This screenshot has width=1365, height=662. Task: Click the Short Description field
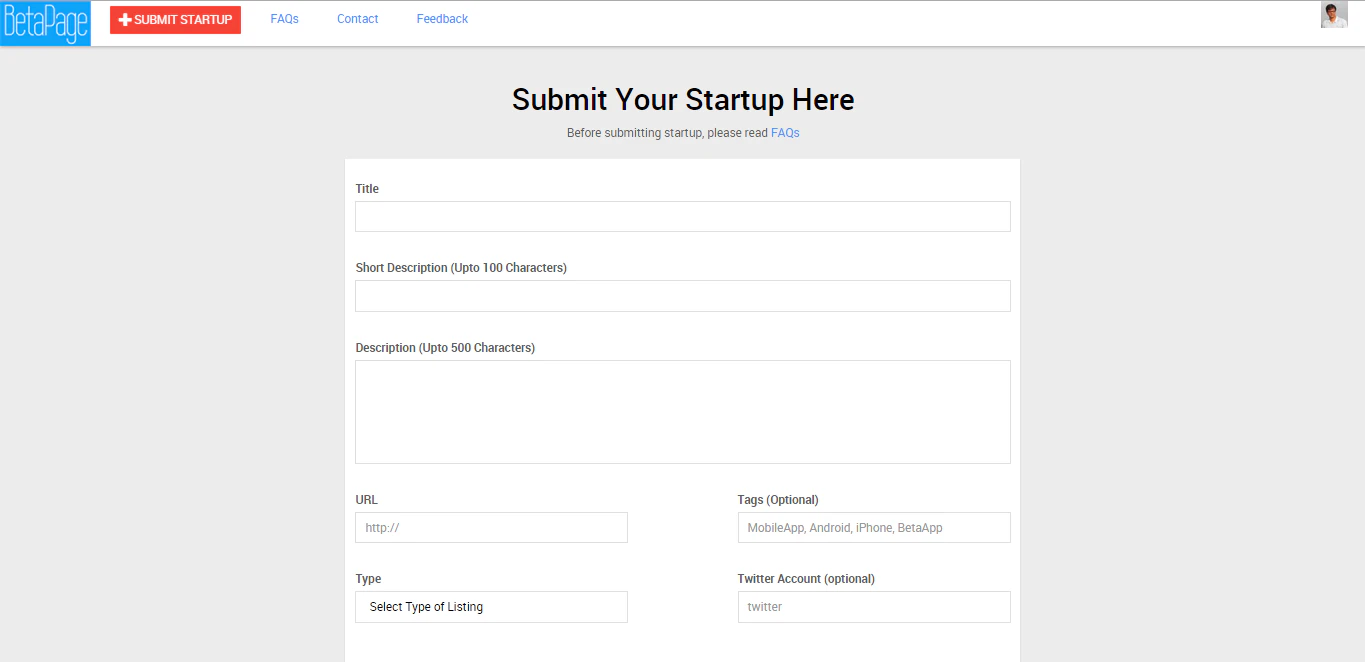point(682,295)
